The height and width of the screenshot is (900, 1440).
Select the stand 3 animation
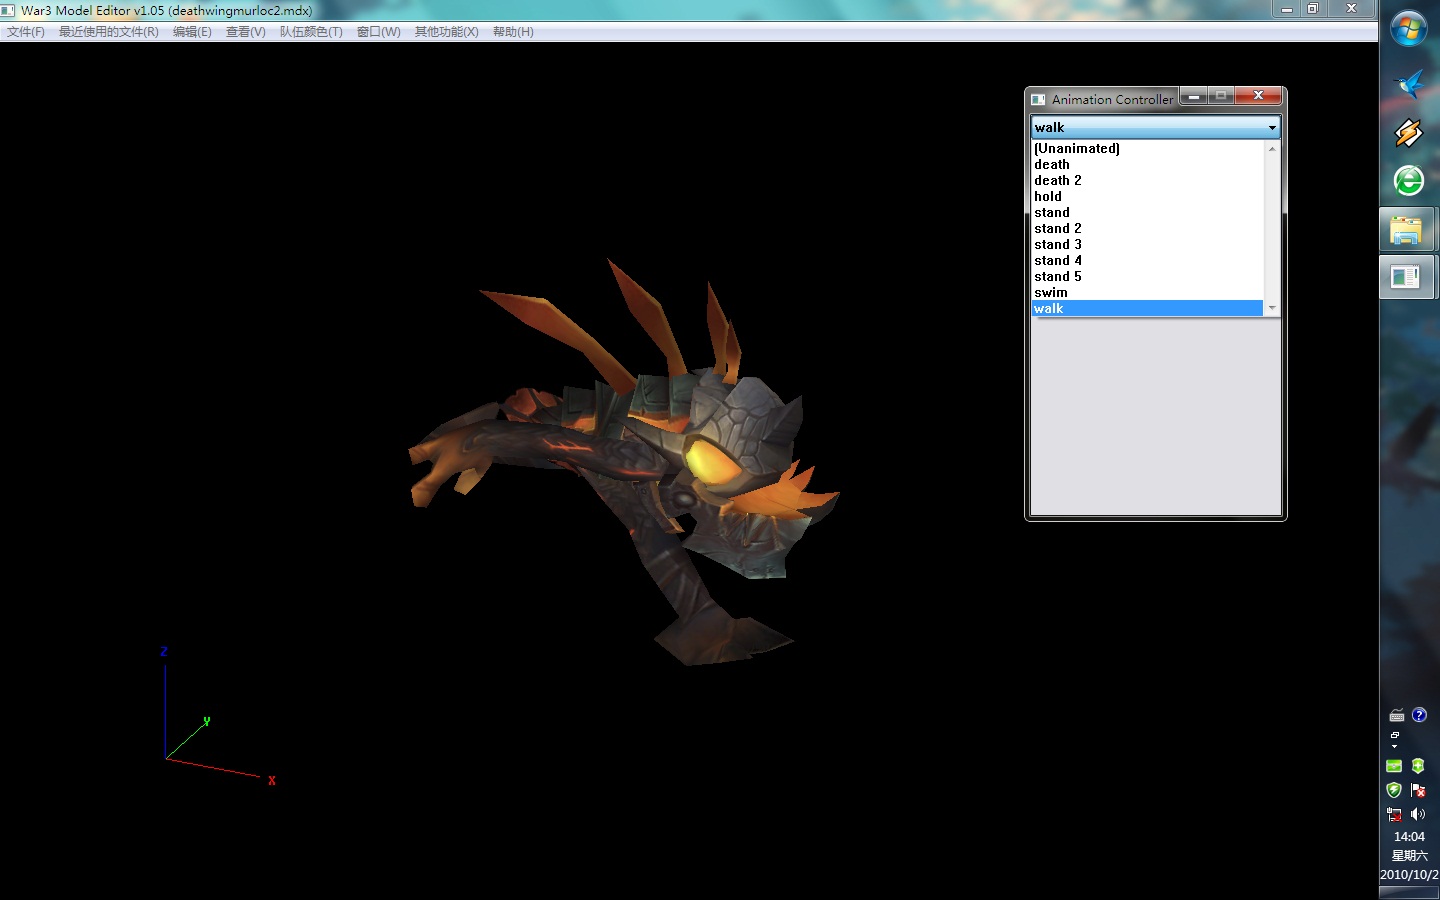[x=1148, y=244]
